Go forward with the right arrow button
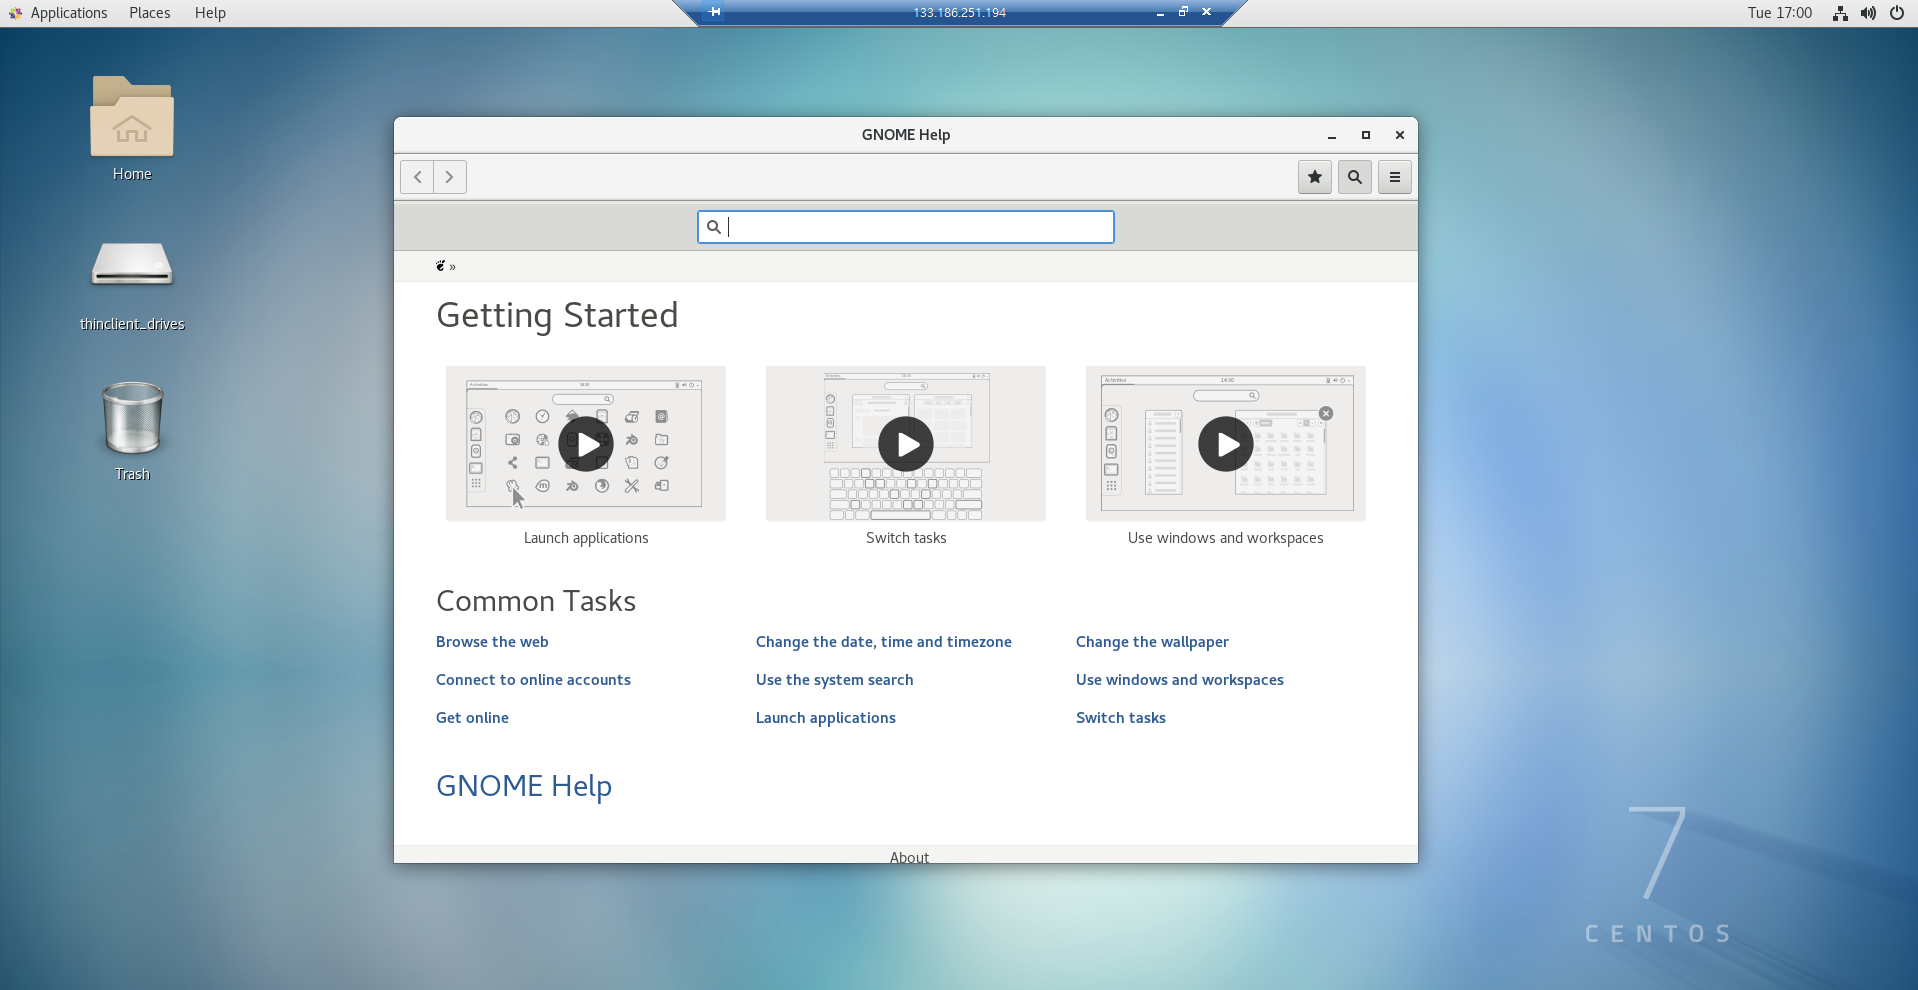This screenshot has height=990, width=1918. pos(450,177)
